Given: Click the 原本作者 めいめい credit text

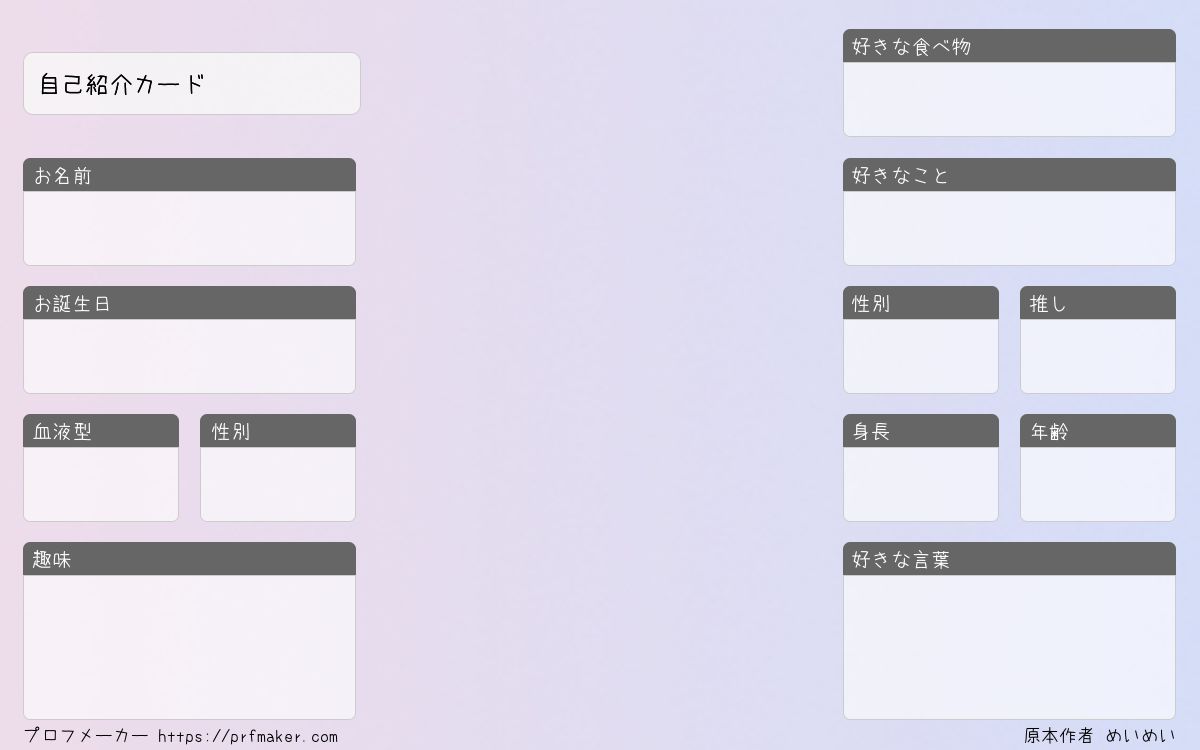Looking at the screenshot, I should pos(1100,736).
